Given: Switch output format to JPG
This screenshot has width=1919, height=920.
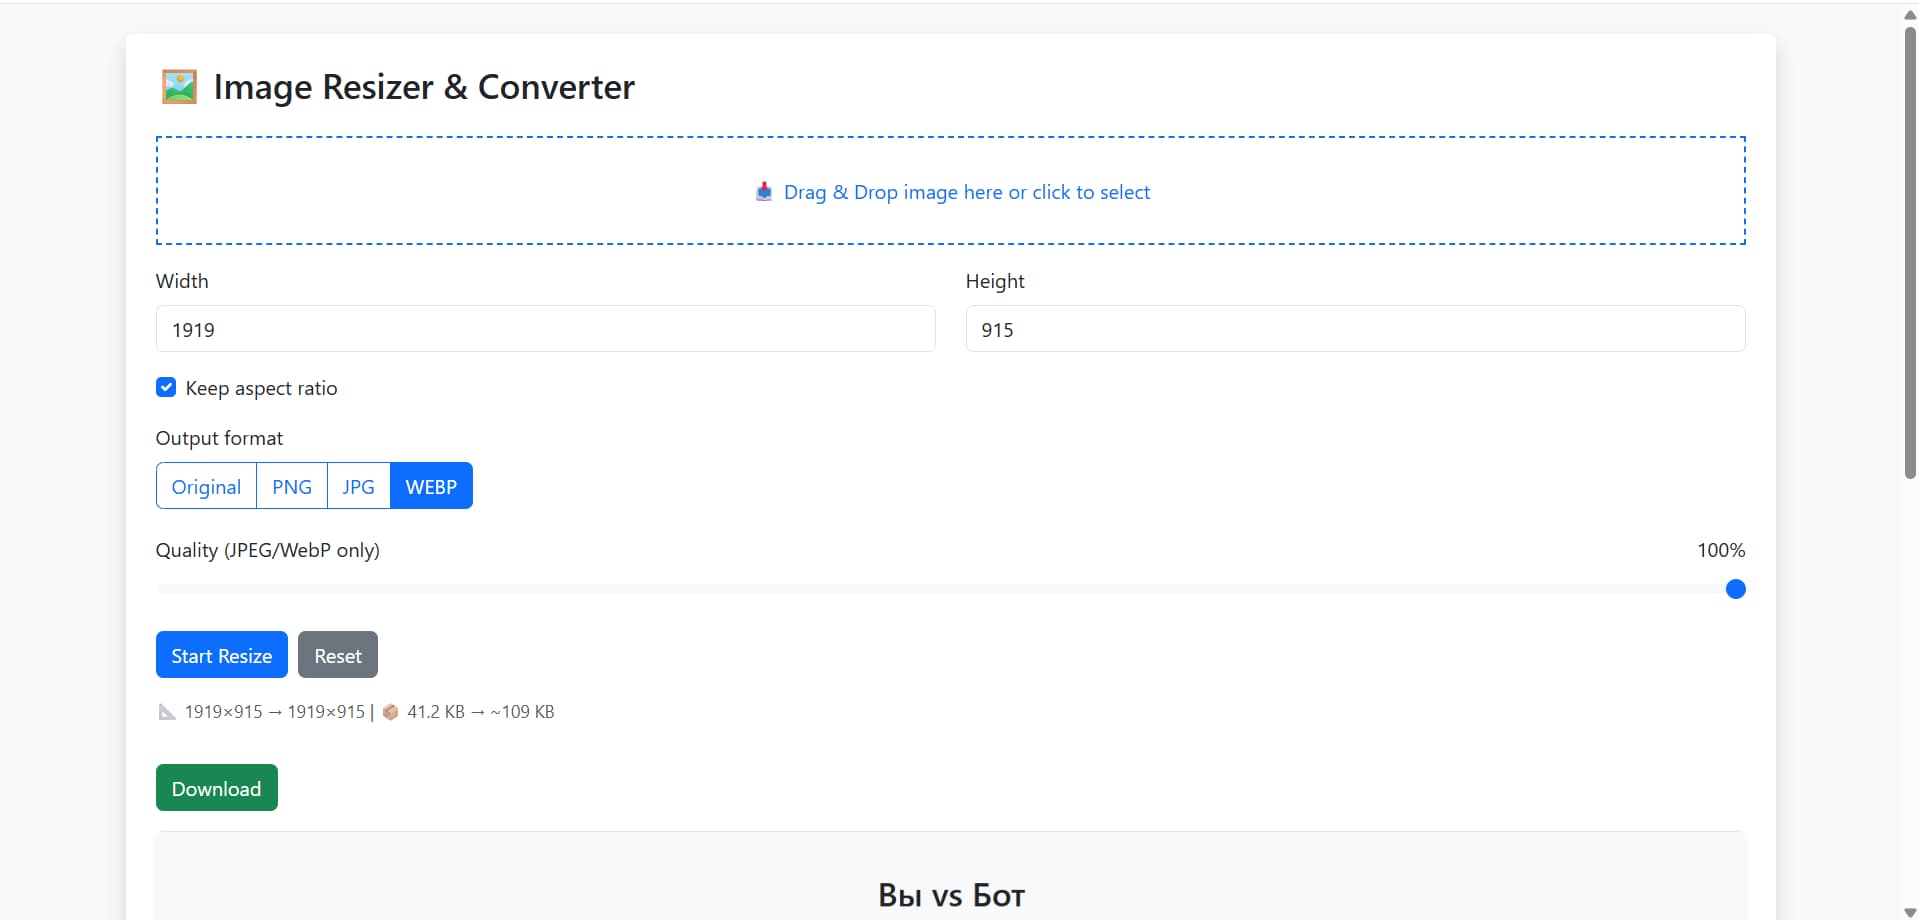Looking at the screenshot, I should point(358,487).
